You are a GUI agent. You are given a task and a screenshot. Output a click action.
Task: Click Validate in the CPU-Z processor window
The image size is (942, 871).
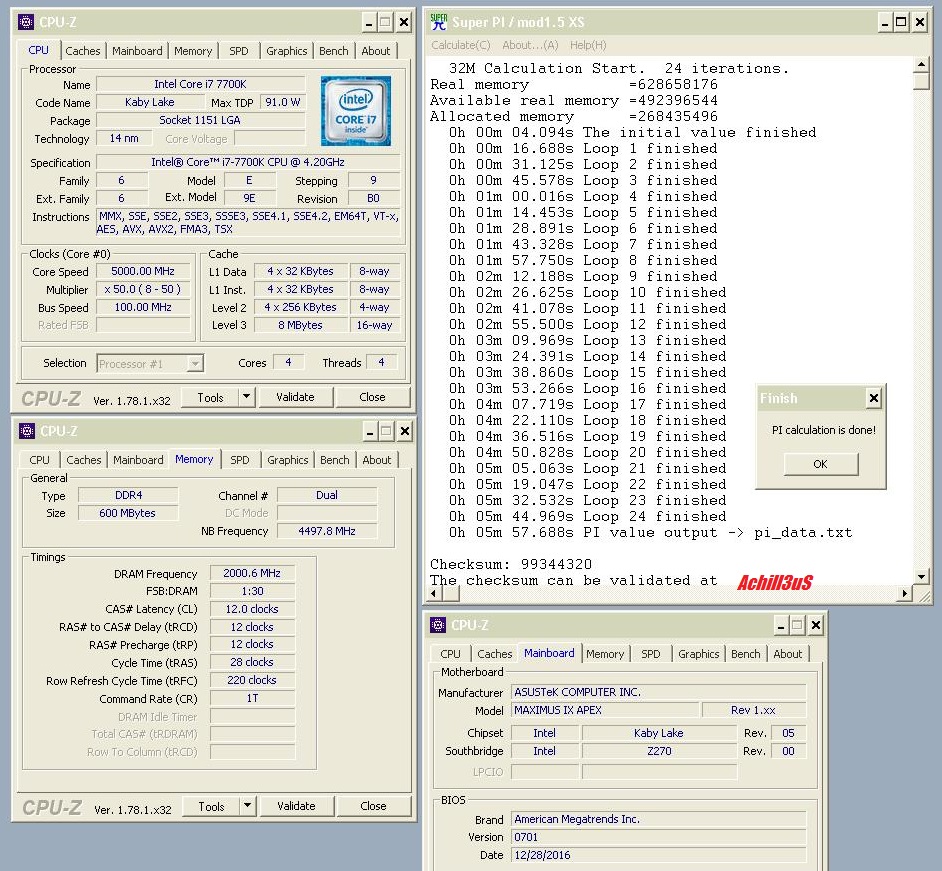295,396
